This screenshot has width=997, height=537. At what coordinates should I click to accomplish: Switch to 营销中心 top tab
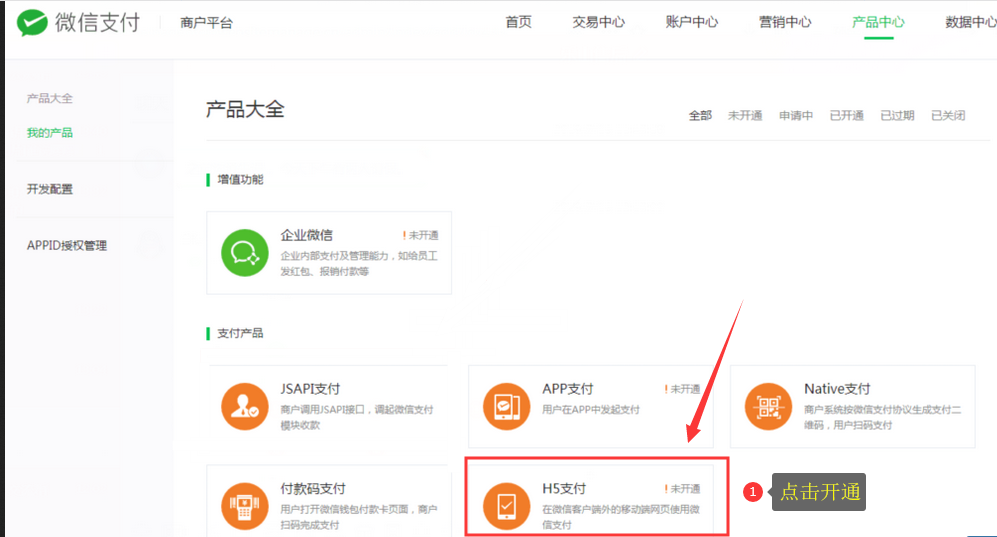(x=785, y=22)
